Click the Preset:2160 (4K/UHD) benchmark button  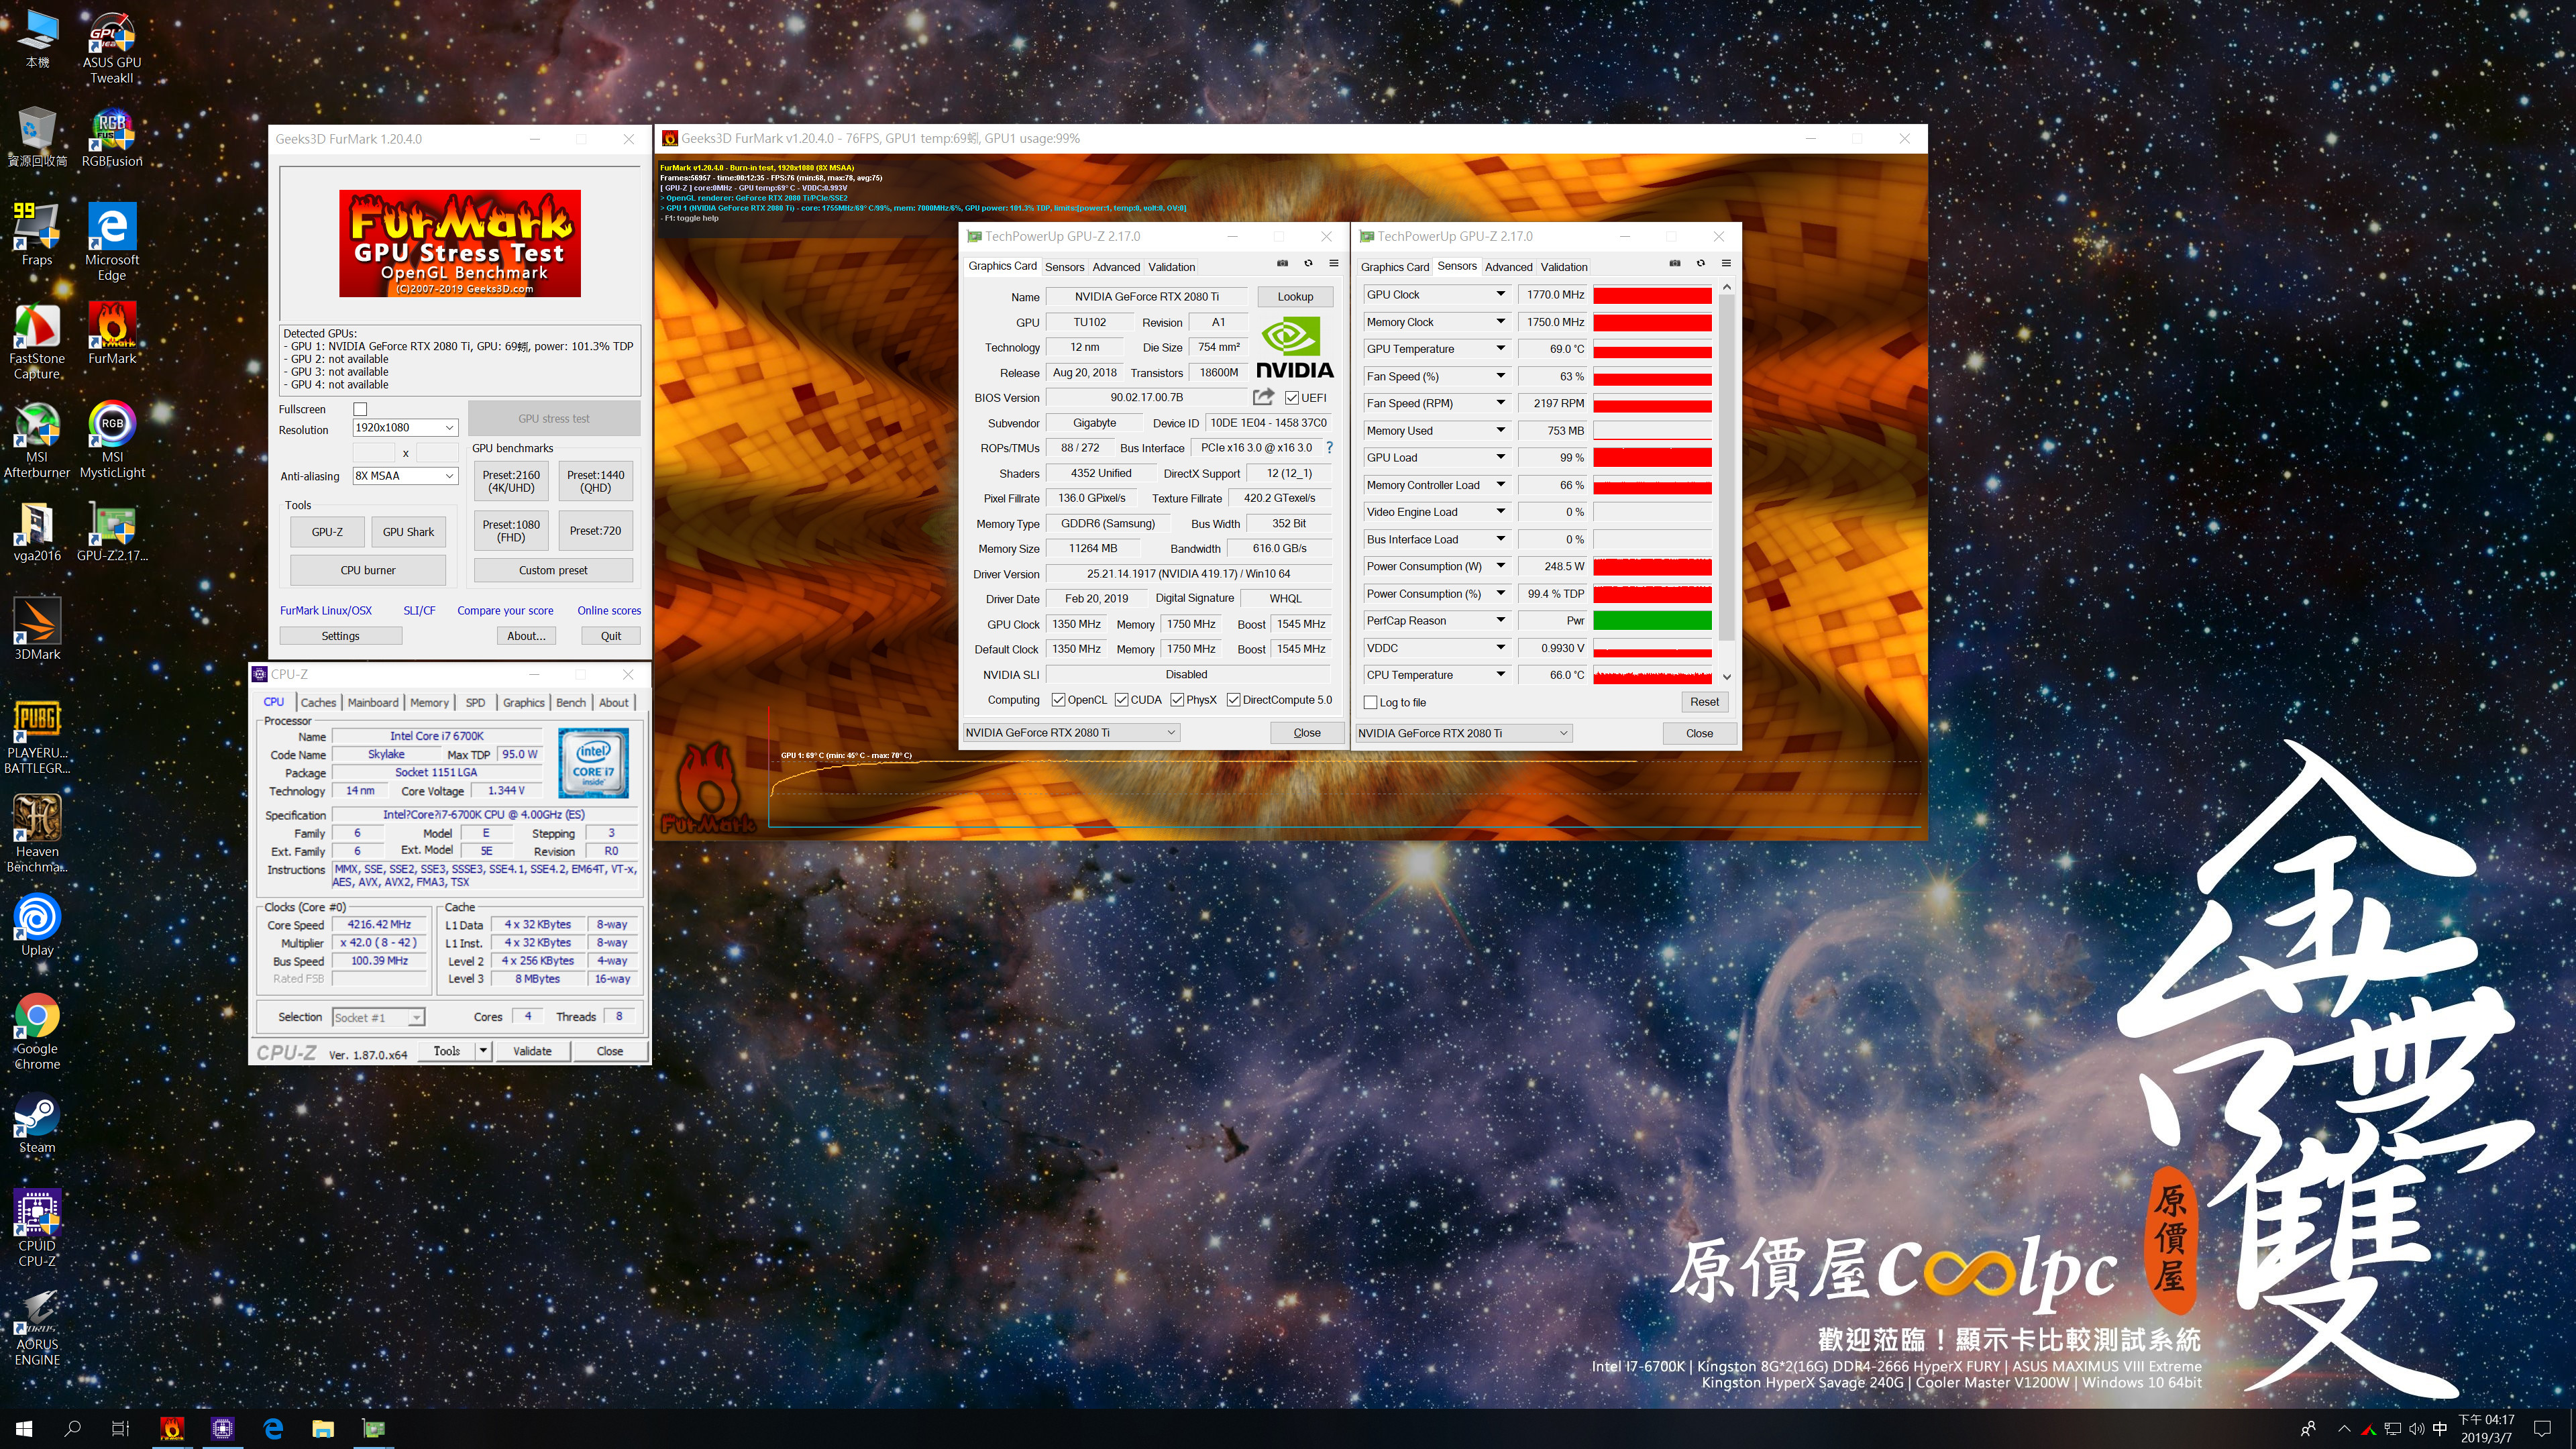pos(511,482)
